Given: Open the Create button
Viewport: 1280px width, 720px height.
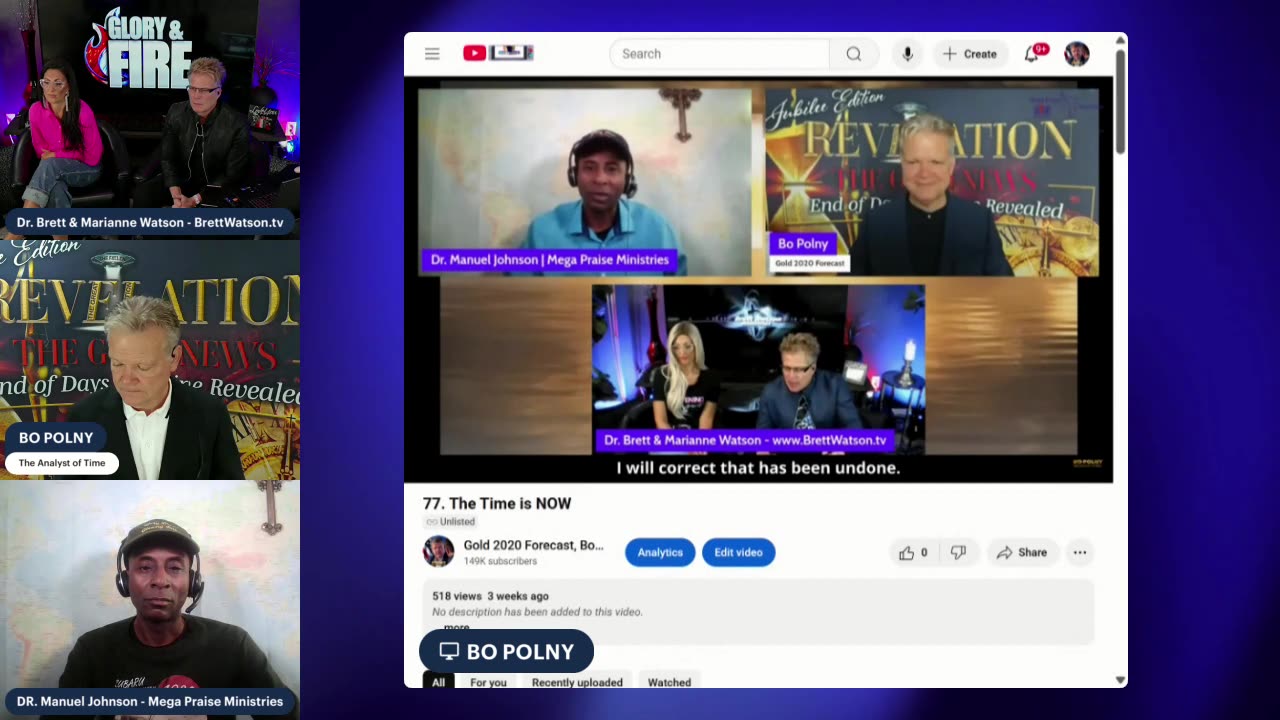Looking at the screenshot, I should [x=970, y=54].
